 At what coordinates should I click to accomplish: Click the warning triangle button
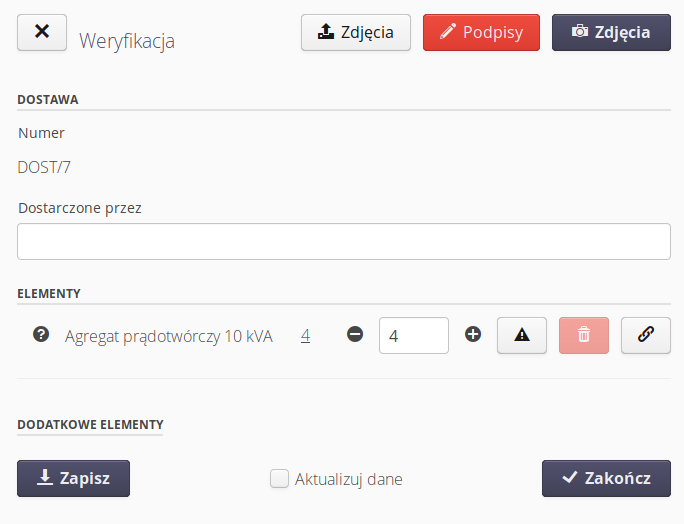[x=522, y=336]
